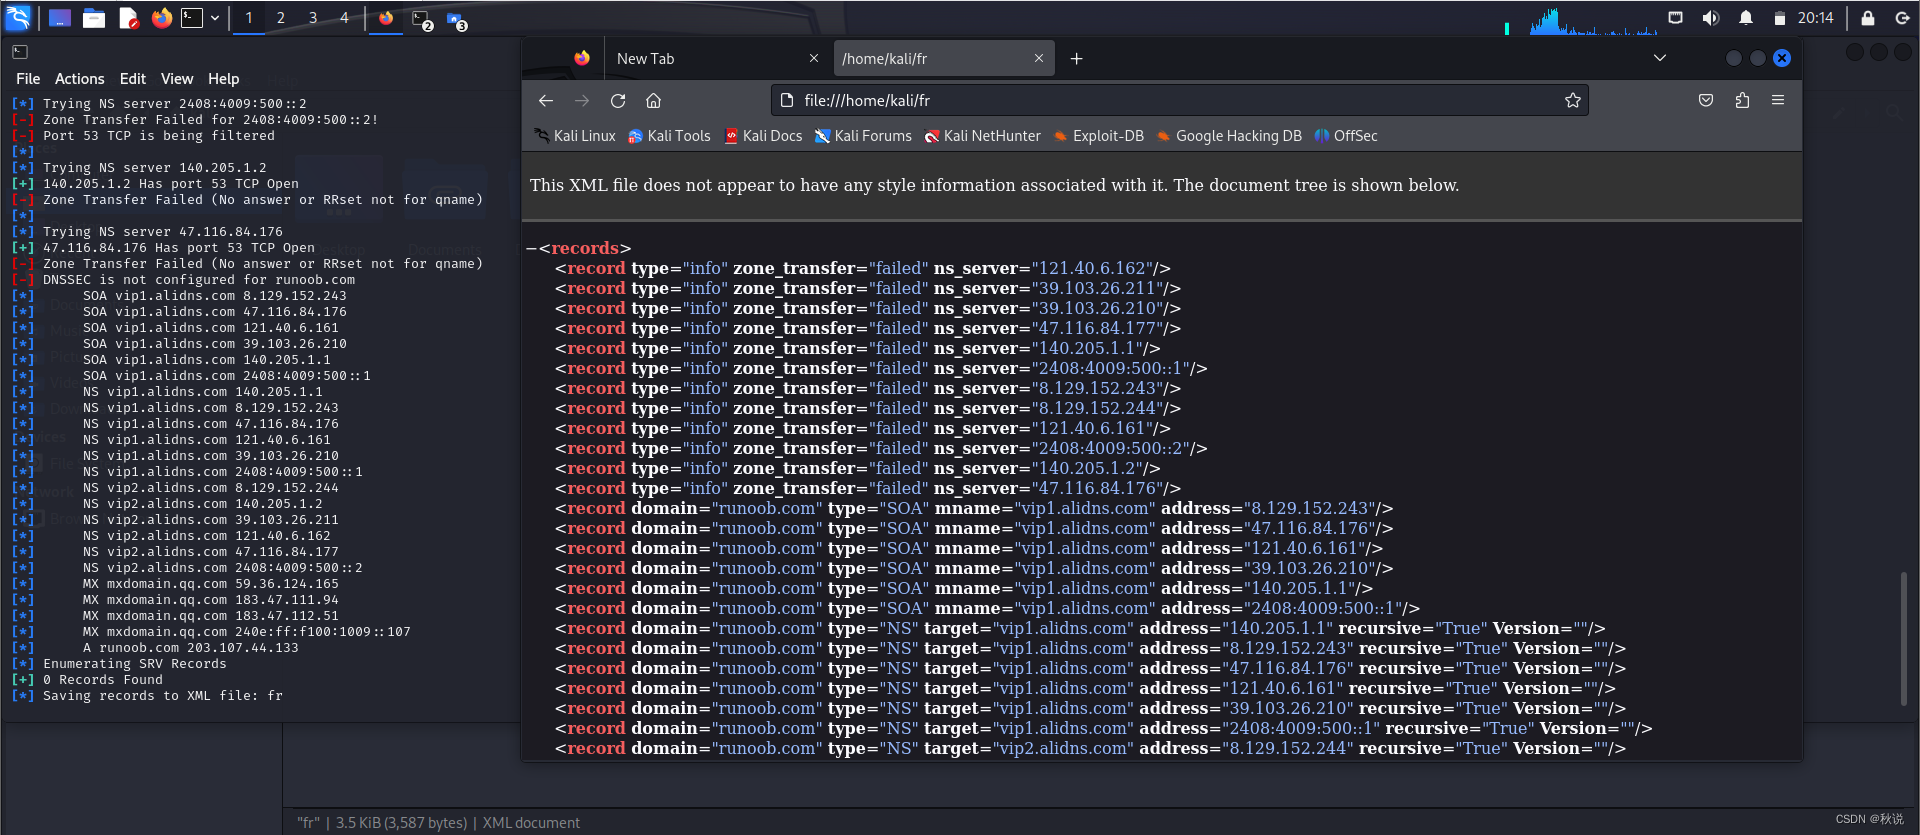Open the terminal File menu
1920x835 pixels.
(x=28, y=79)
